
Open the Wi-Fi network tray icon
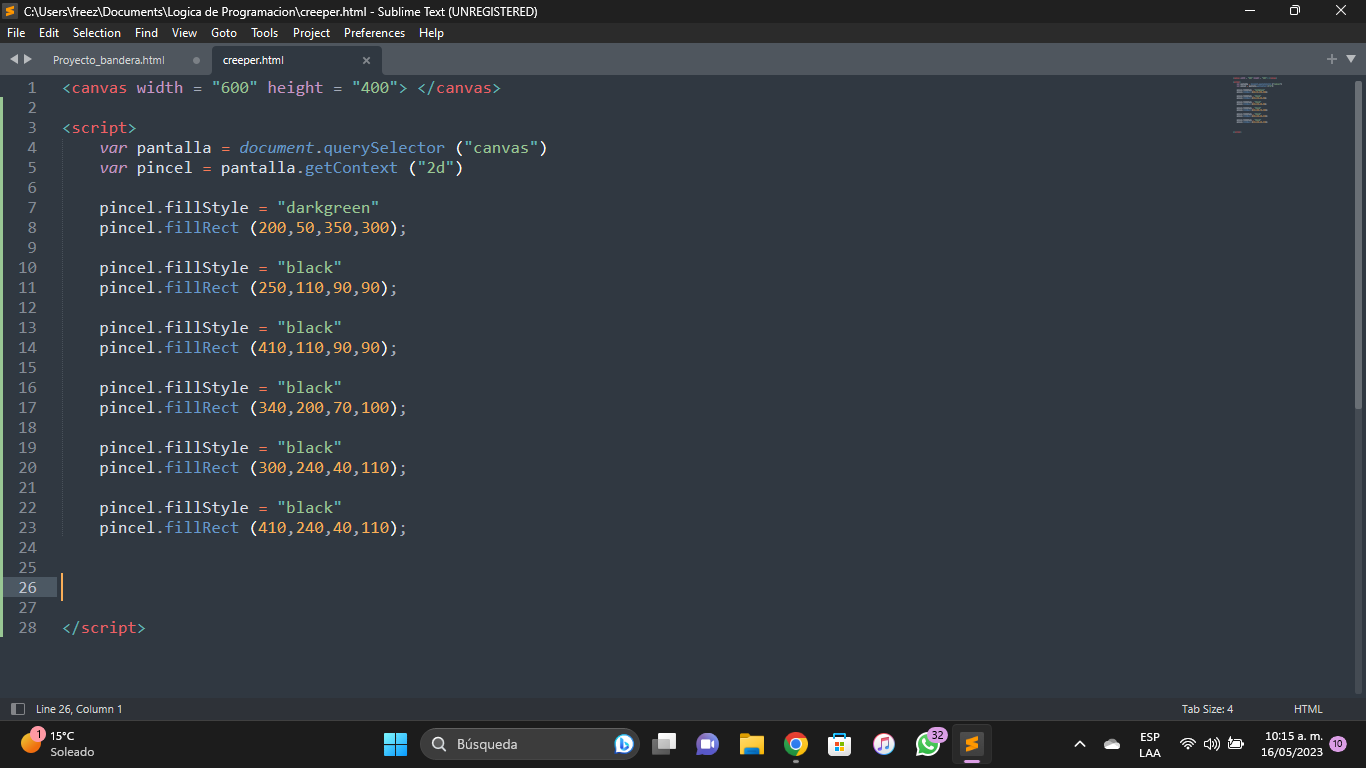(1188, 744)
